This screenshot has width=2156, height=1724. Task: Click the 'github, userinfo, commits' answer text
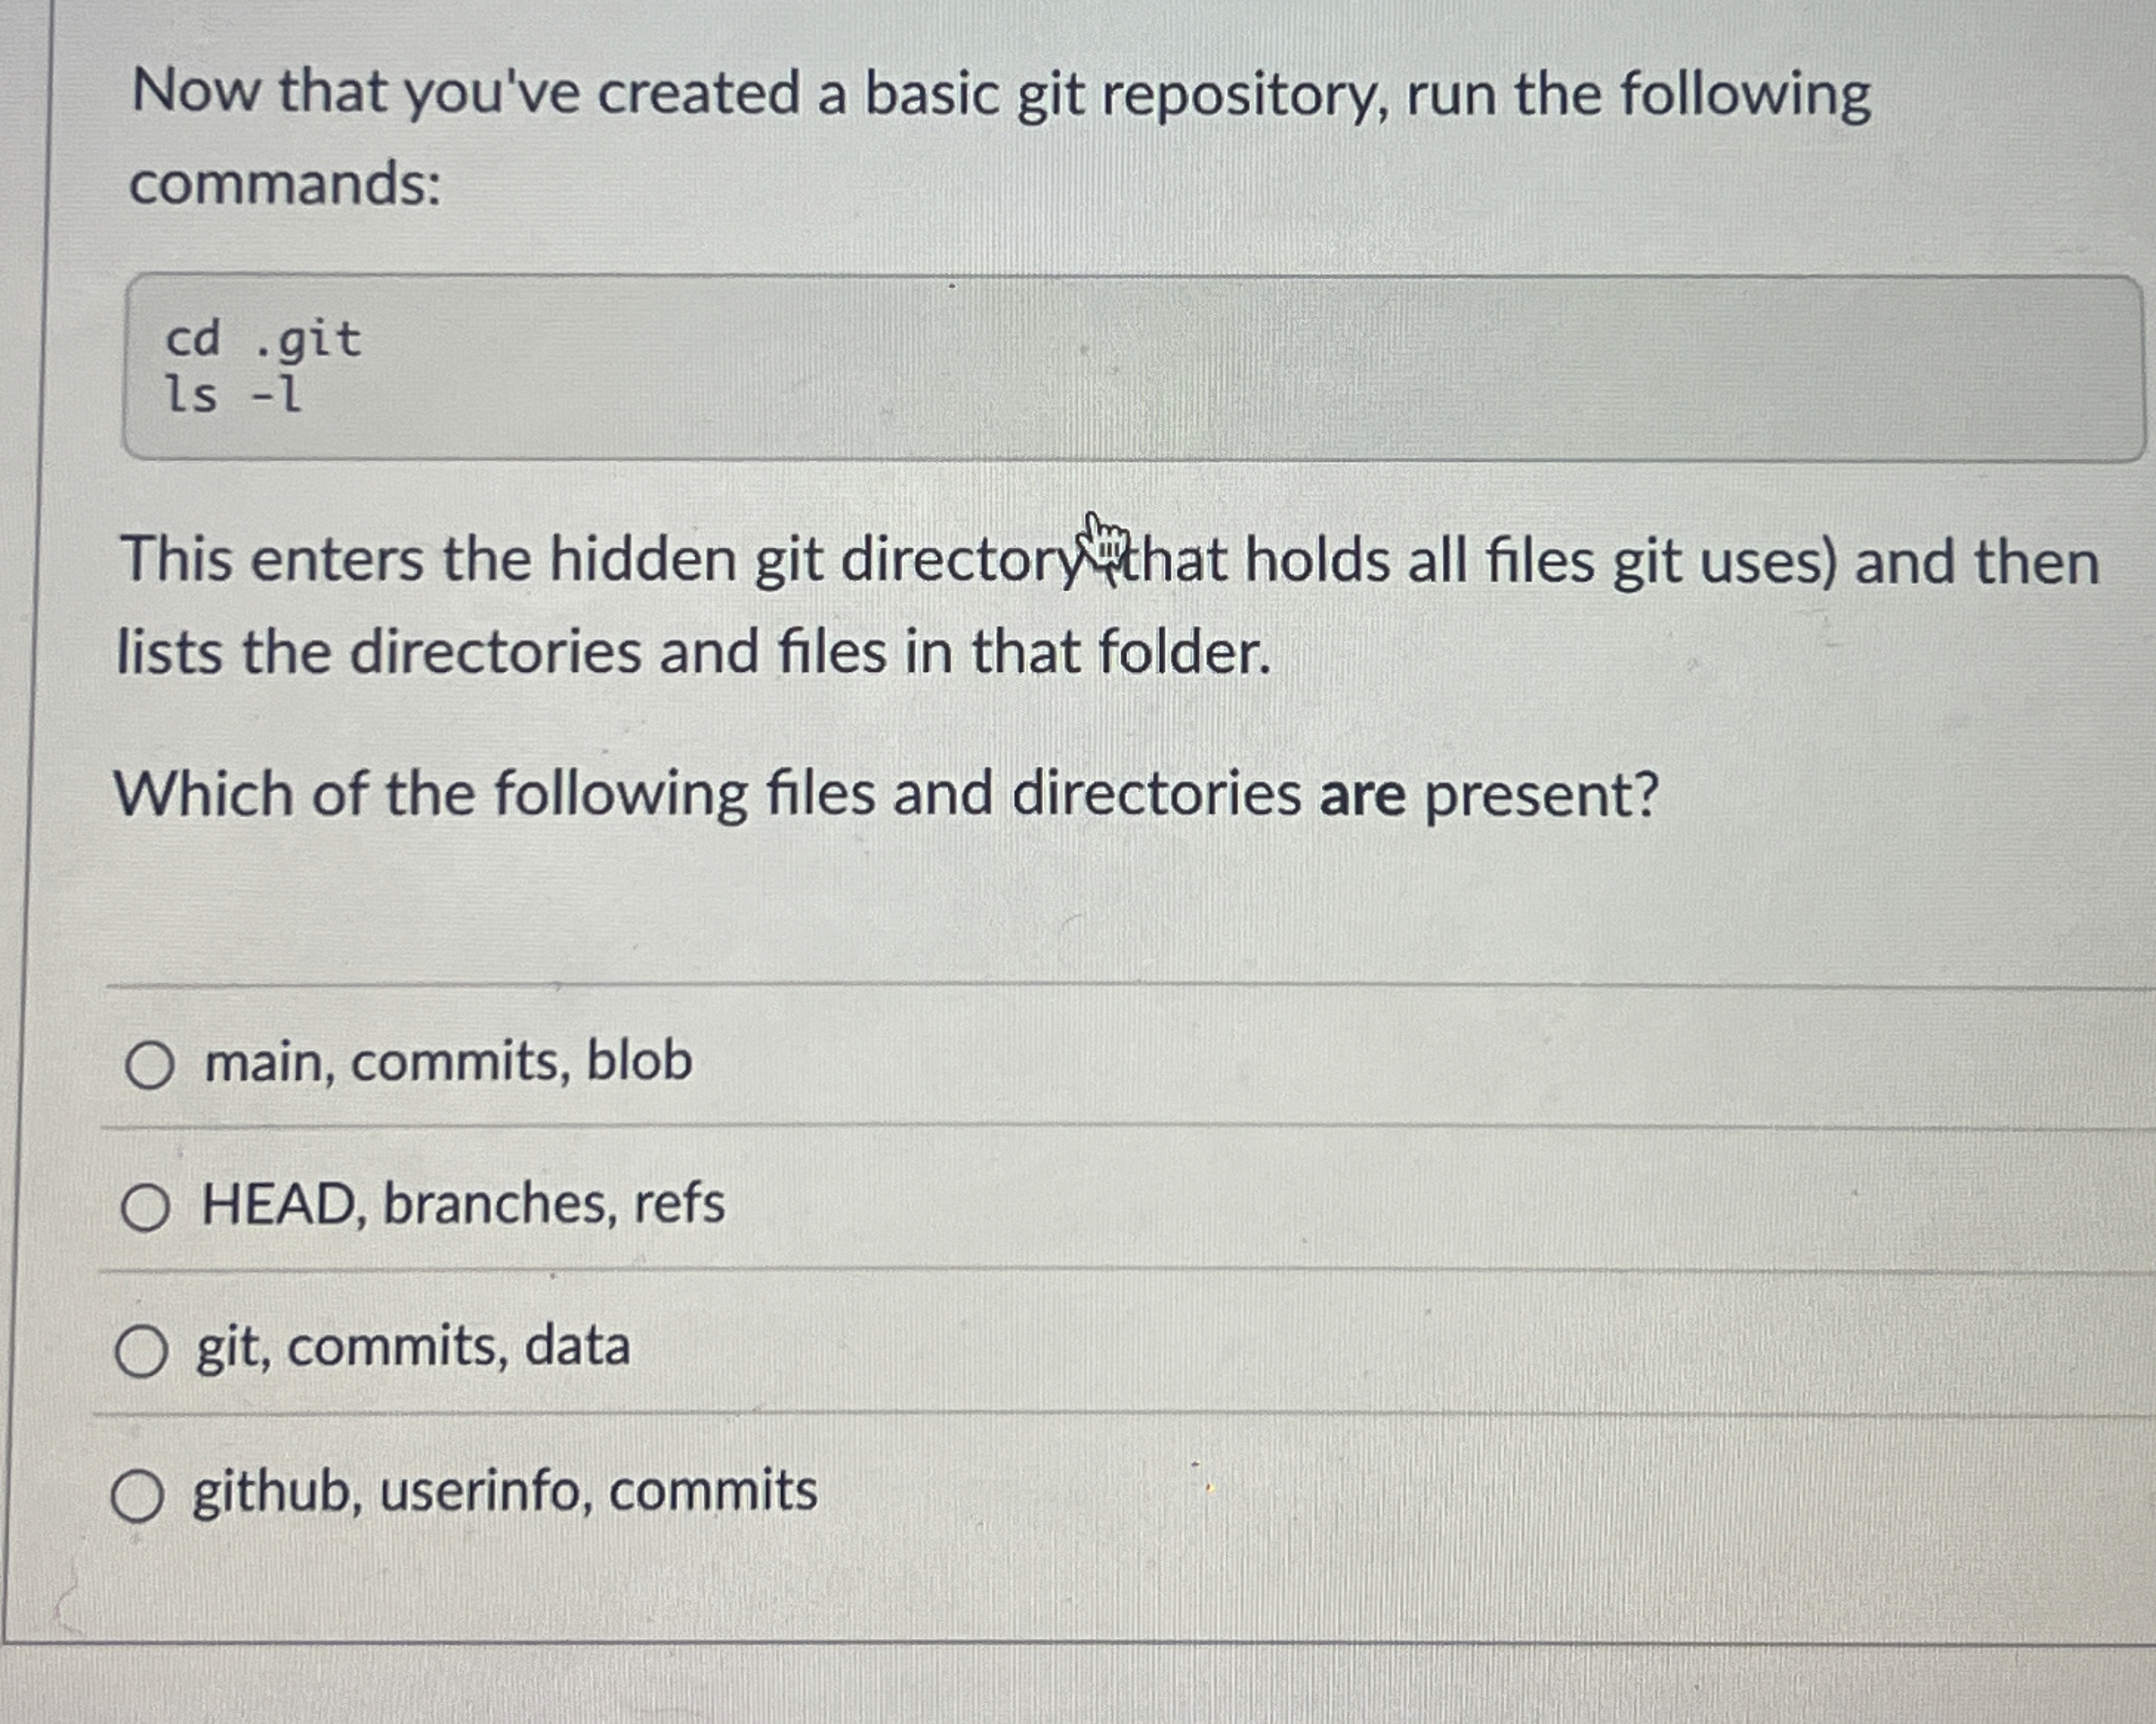503,1490
